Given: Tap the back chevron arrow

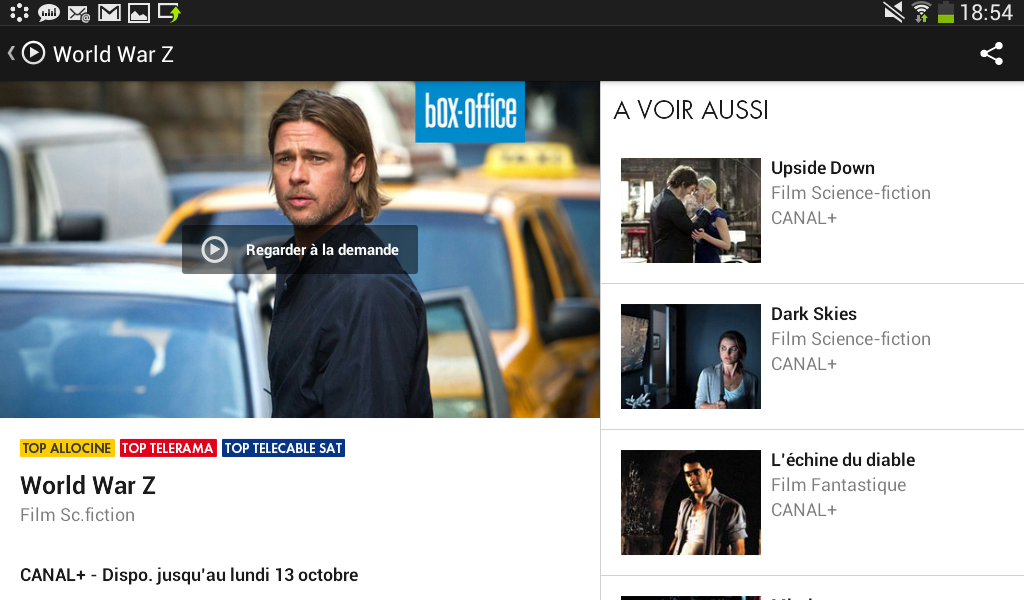Looking at the screenshot, I should click(x=11, y=54).
